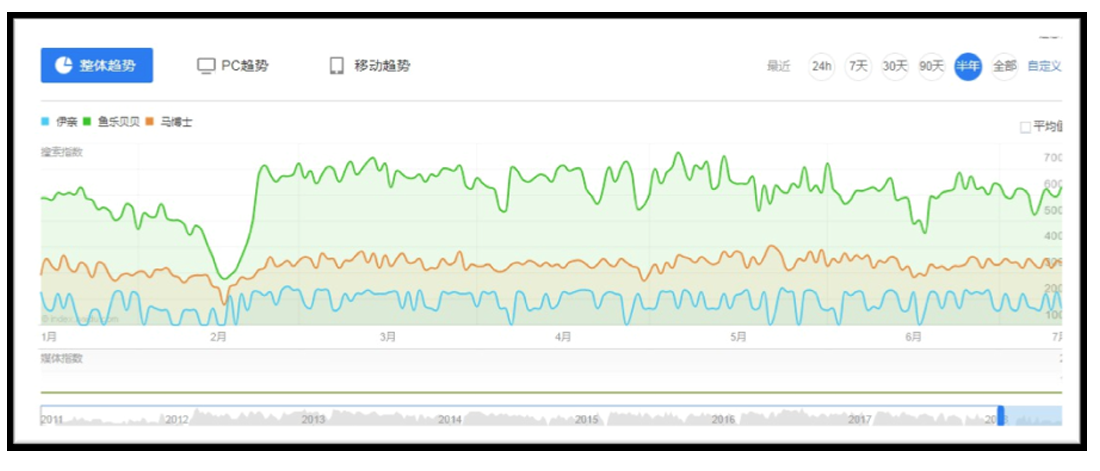Click the blue timeline range slider handle
This screenshot has height=471, width=1100.
1000,417
